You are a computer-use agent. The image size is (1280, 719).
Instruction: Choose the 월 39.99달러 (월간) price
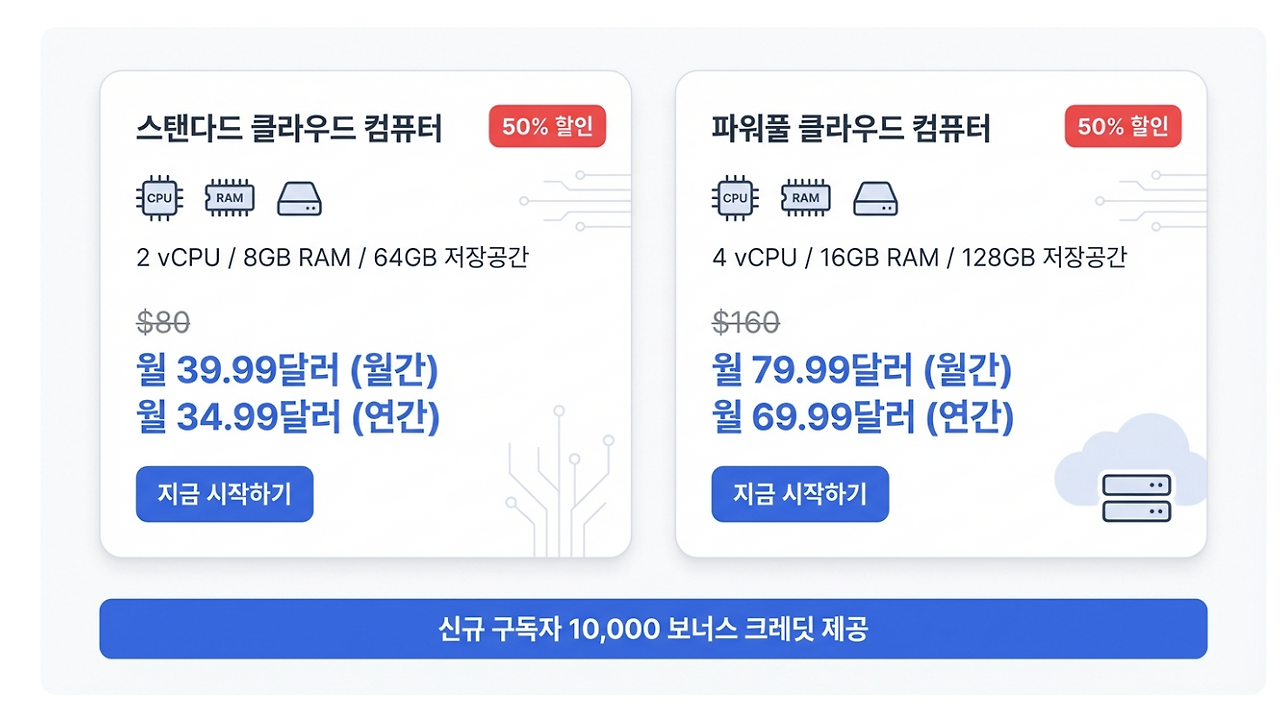click(x=287, y=371)
